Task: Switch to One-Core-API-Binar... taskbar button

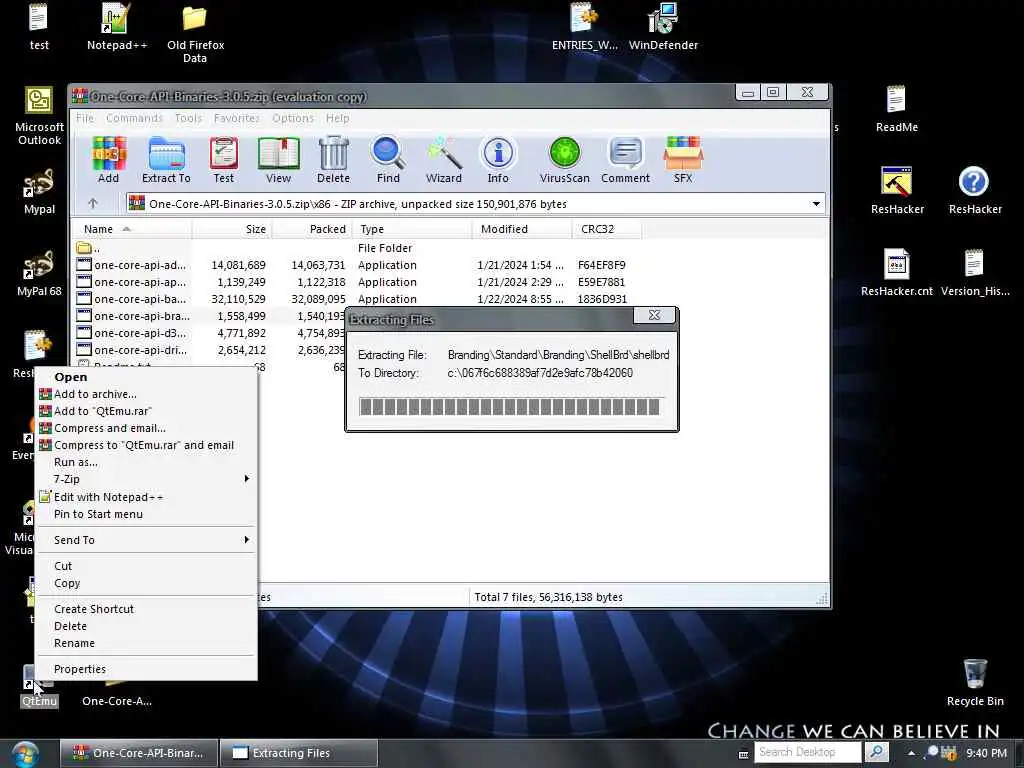Action: 138,753
